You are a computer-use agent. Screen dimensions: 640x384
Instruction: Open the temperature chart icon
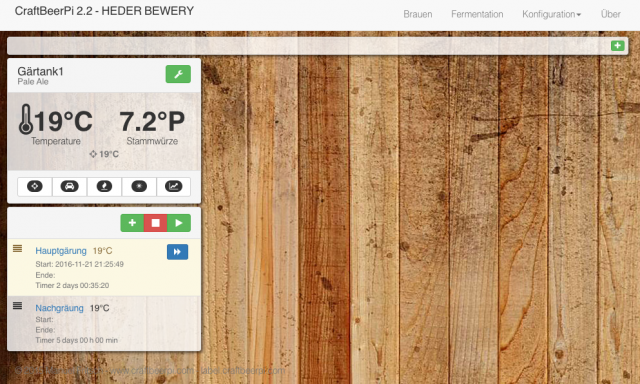click(173, 186)
